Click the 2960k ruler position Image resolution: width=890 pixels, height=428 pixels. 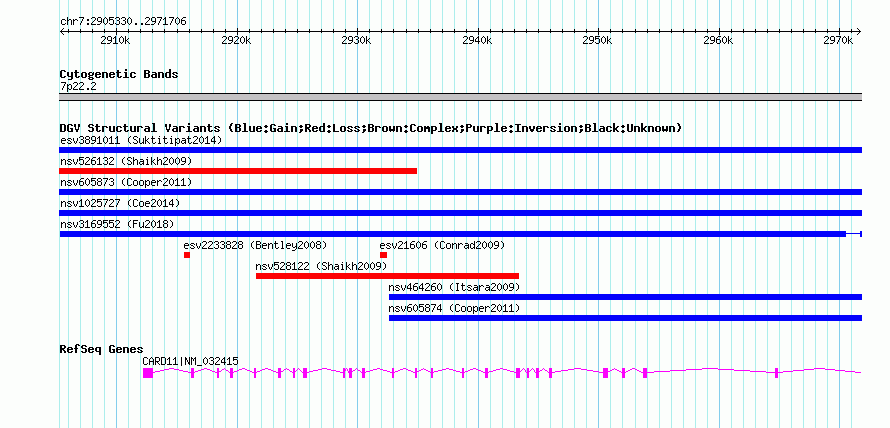click(719, 40)
